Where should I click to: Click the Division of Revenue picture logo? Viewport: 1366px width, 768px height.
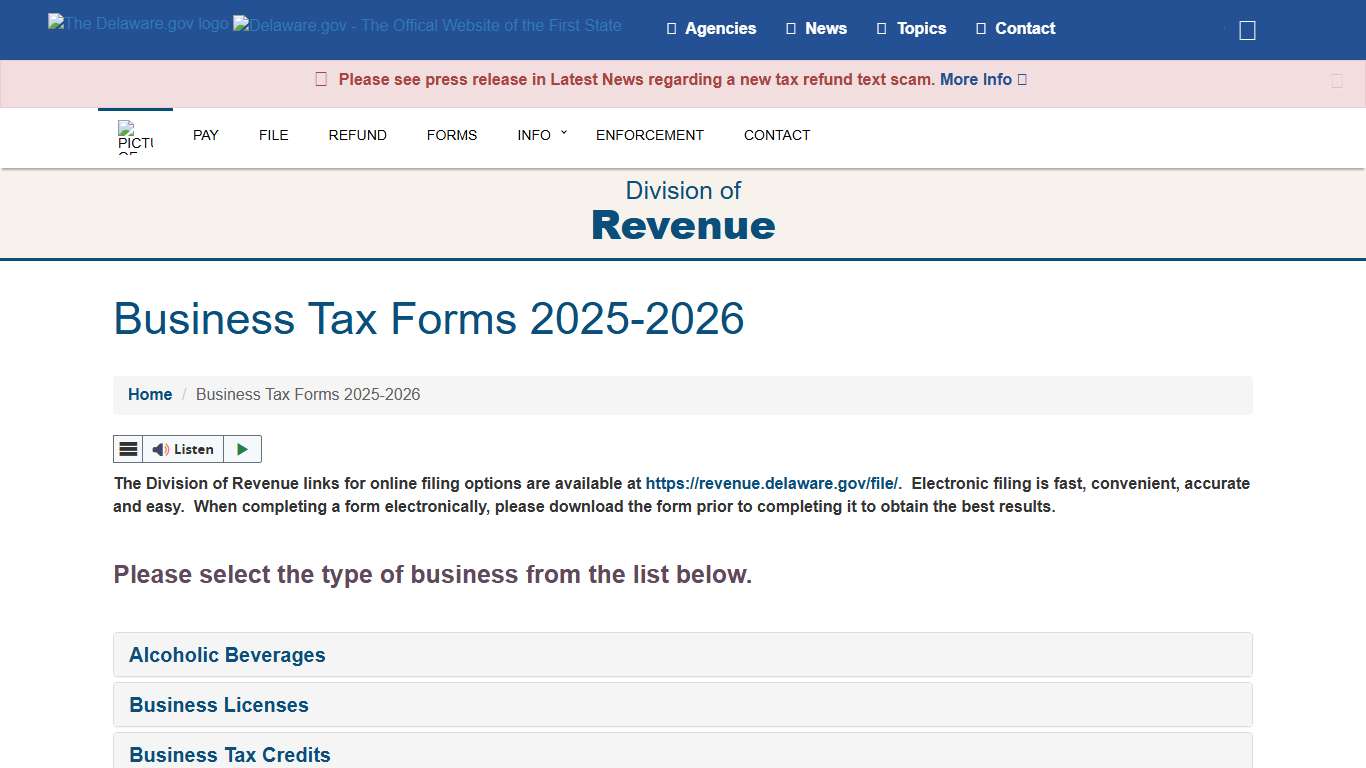coord(135,137)
